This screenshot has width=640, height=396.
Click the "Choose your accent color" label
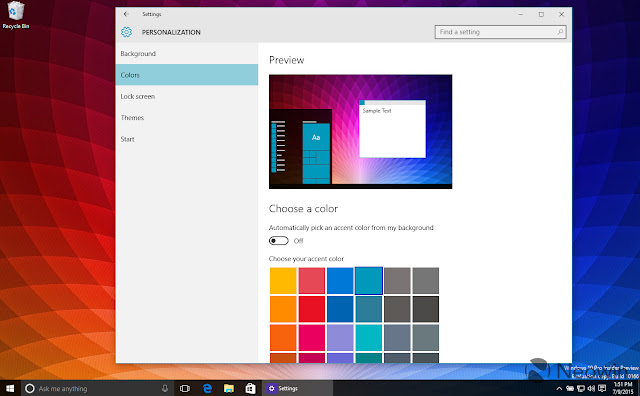coord(306,259)
